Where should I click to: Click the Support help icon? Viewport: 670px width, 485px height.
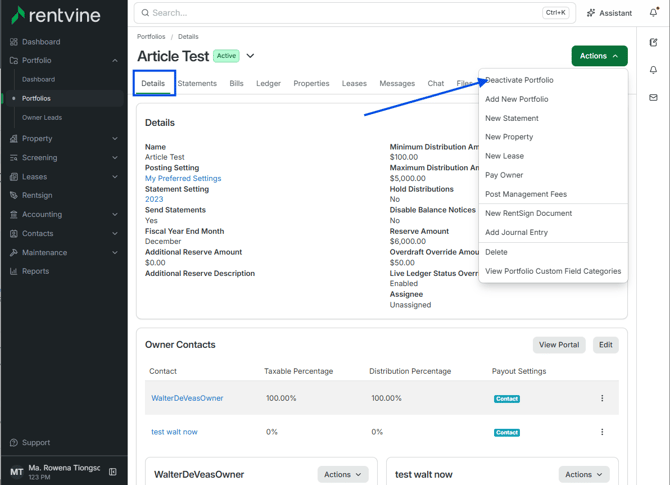[x=14, y=443]
